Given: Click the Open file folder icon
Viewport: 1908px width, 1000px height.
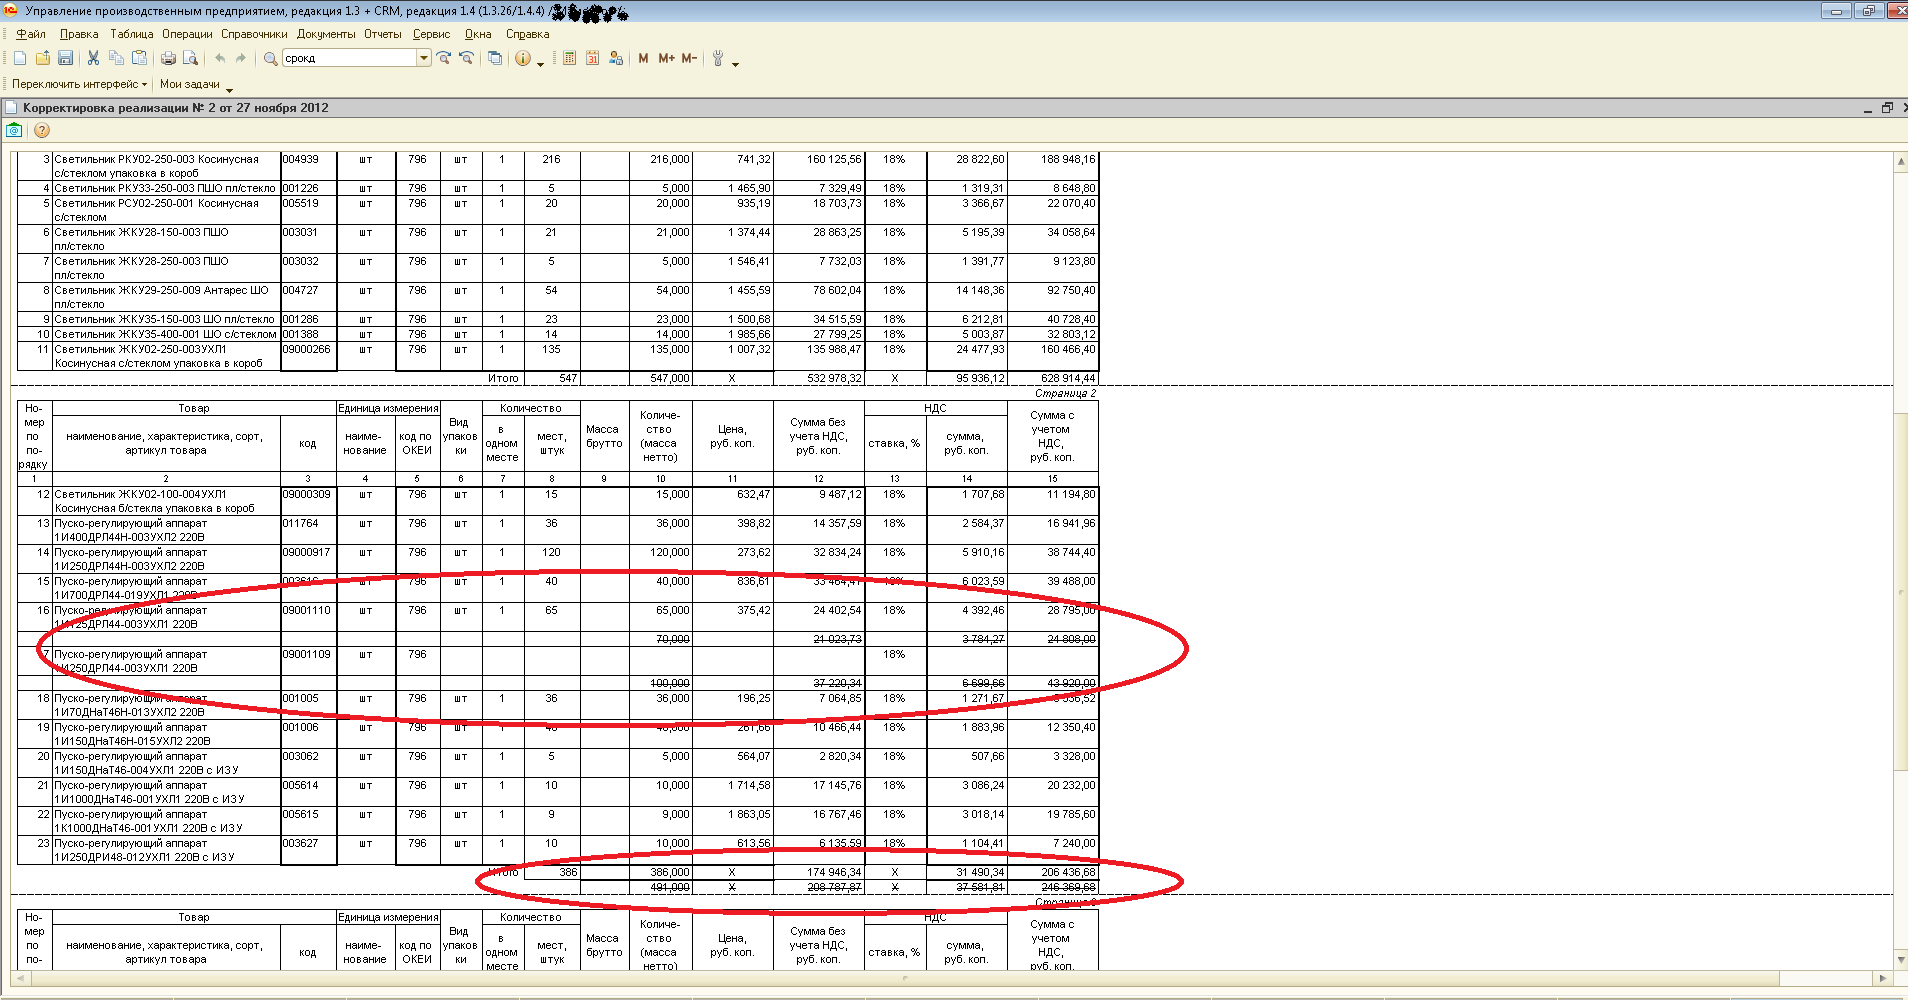Looking at the screenshot, I should [x=43, y=58].
